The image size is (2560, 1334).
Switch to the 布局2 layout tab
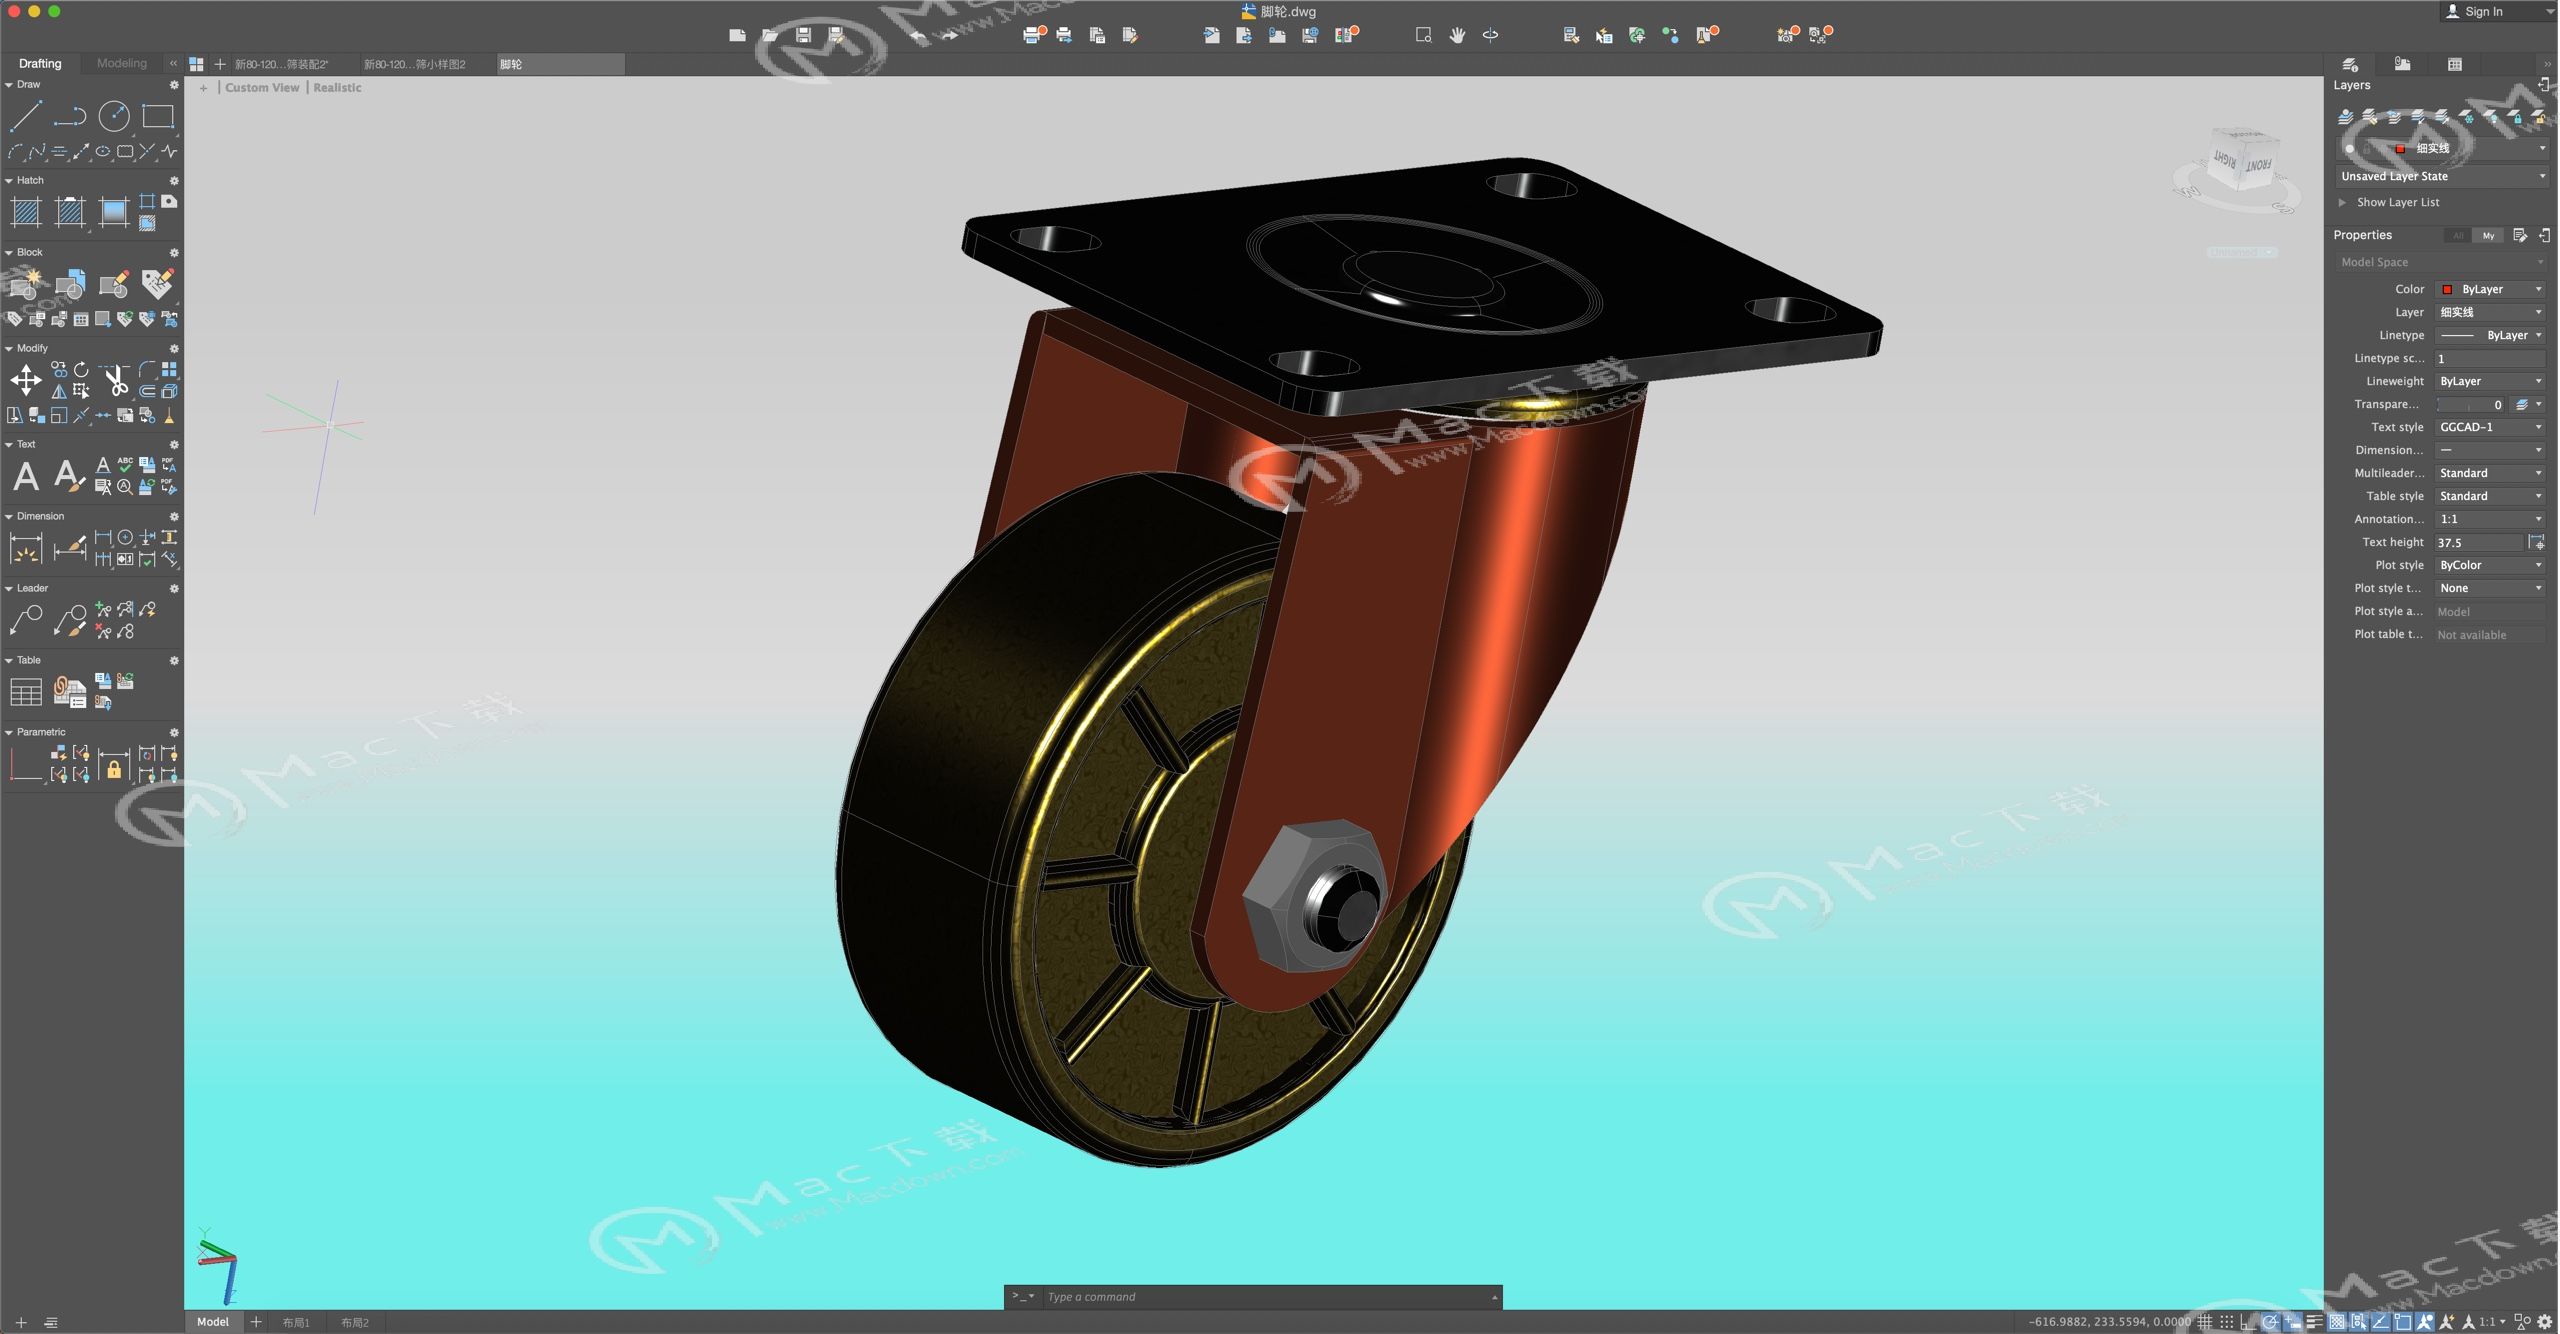pyautogui.click(x=355, y=1322)
